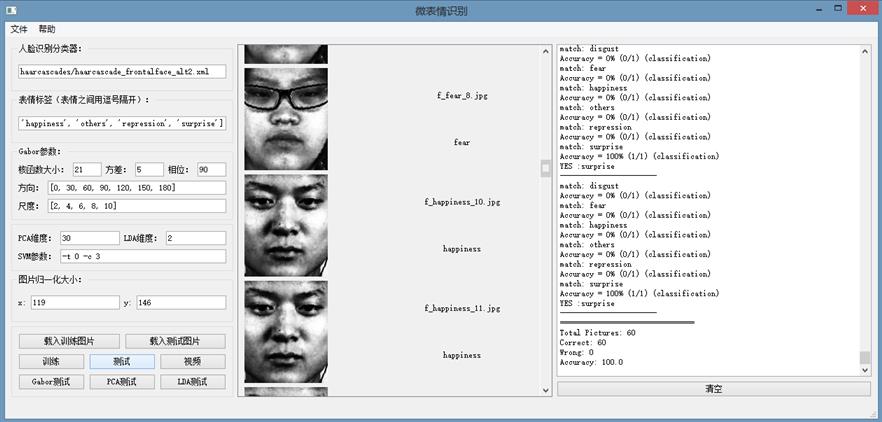The width and height of the screenshot is (882, 422).
Task: Open the 文件 menu
Action: pos(19,29)
